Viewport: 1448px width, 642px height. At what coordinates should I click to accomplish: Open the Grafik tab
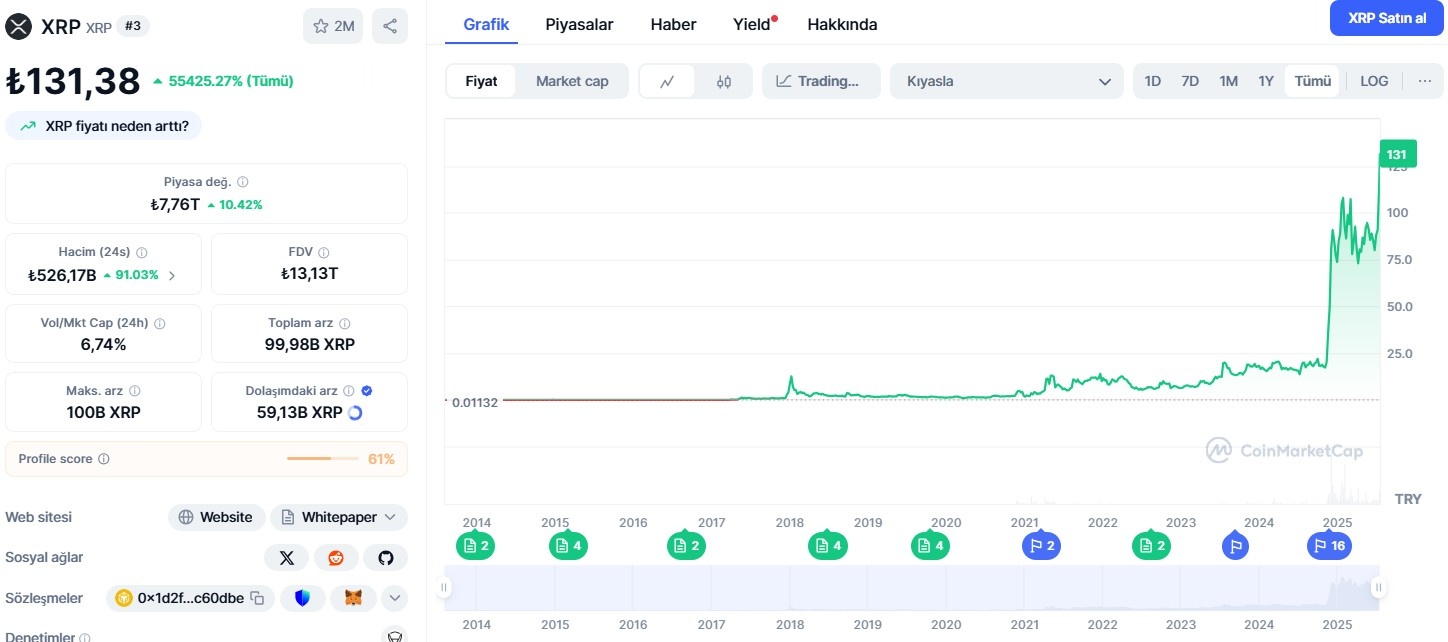486,24
